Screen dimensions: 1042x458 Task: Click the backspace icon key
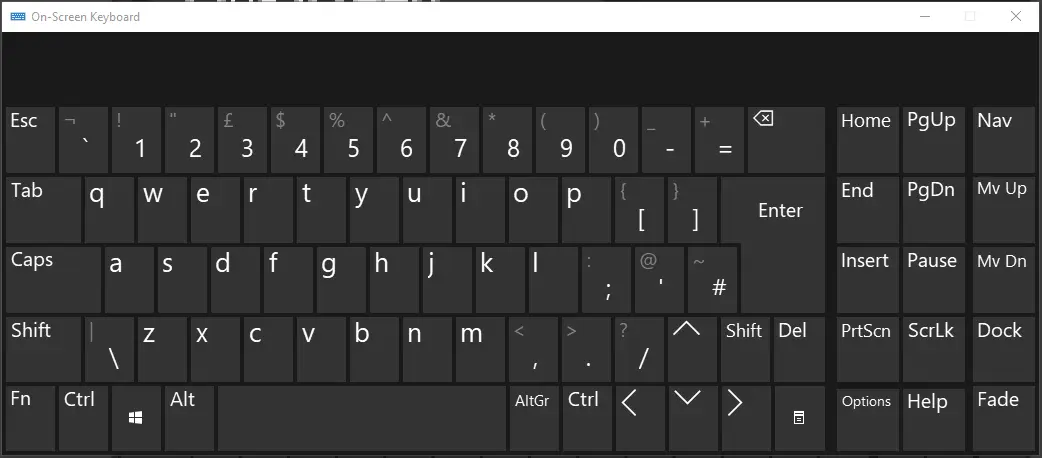click(x=786, y=140)
